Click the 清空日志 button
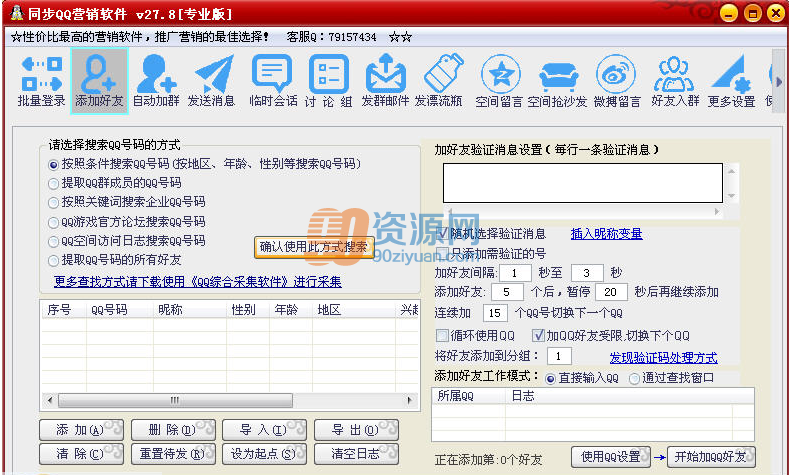Viewport: 789px width, 475px height. click(x=356, y=454)
